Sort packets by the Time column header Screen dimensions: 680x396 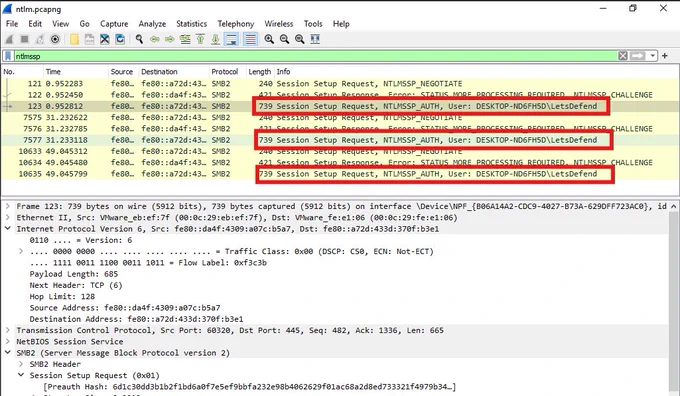click(75, 72)
